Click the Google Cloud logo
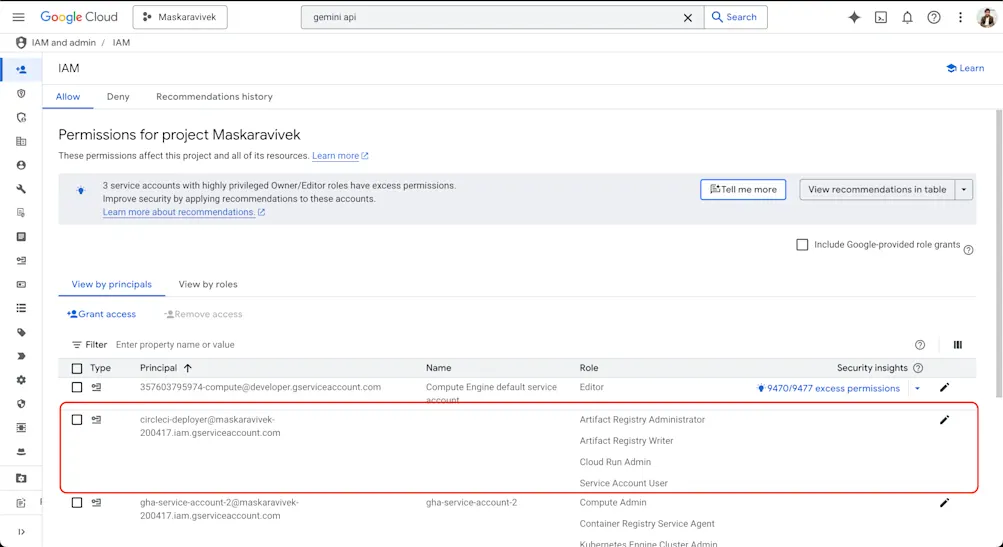This screenshot has width=1003, height=547. coord(79,17)
